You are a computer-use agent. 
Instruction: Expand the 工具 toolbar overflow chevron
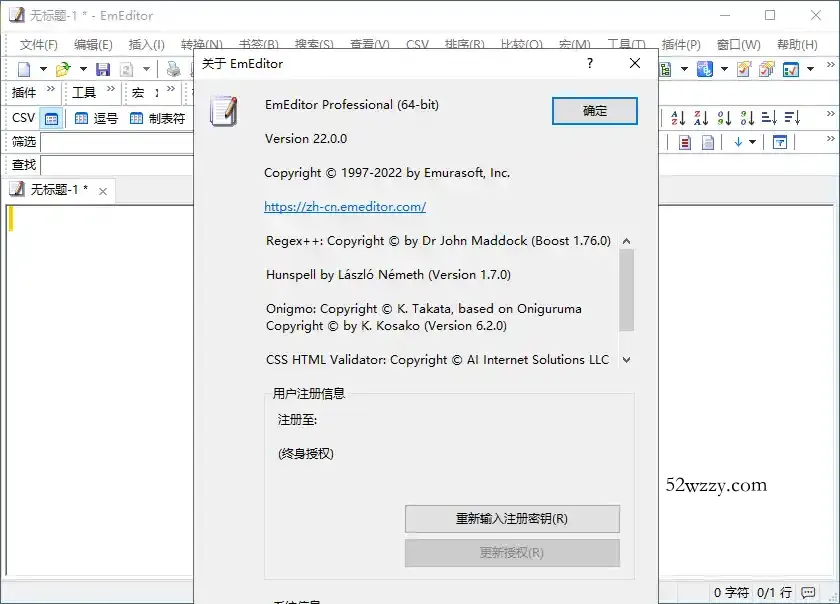click(x=111, y=88)
